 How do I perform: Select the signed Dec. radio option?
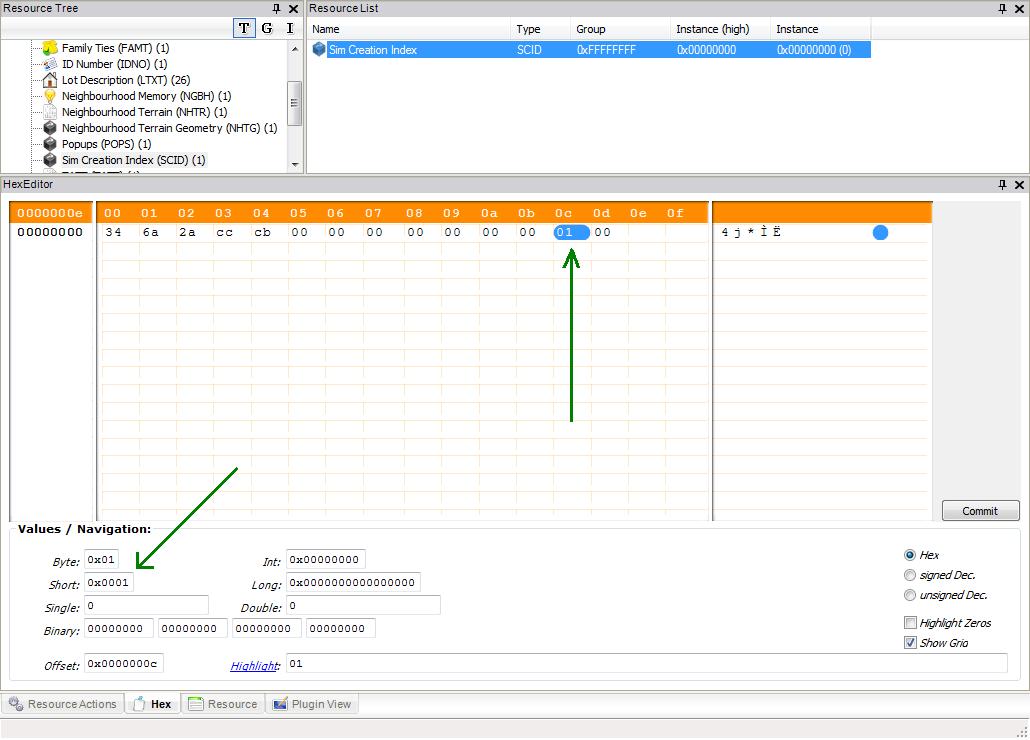909,575
